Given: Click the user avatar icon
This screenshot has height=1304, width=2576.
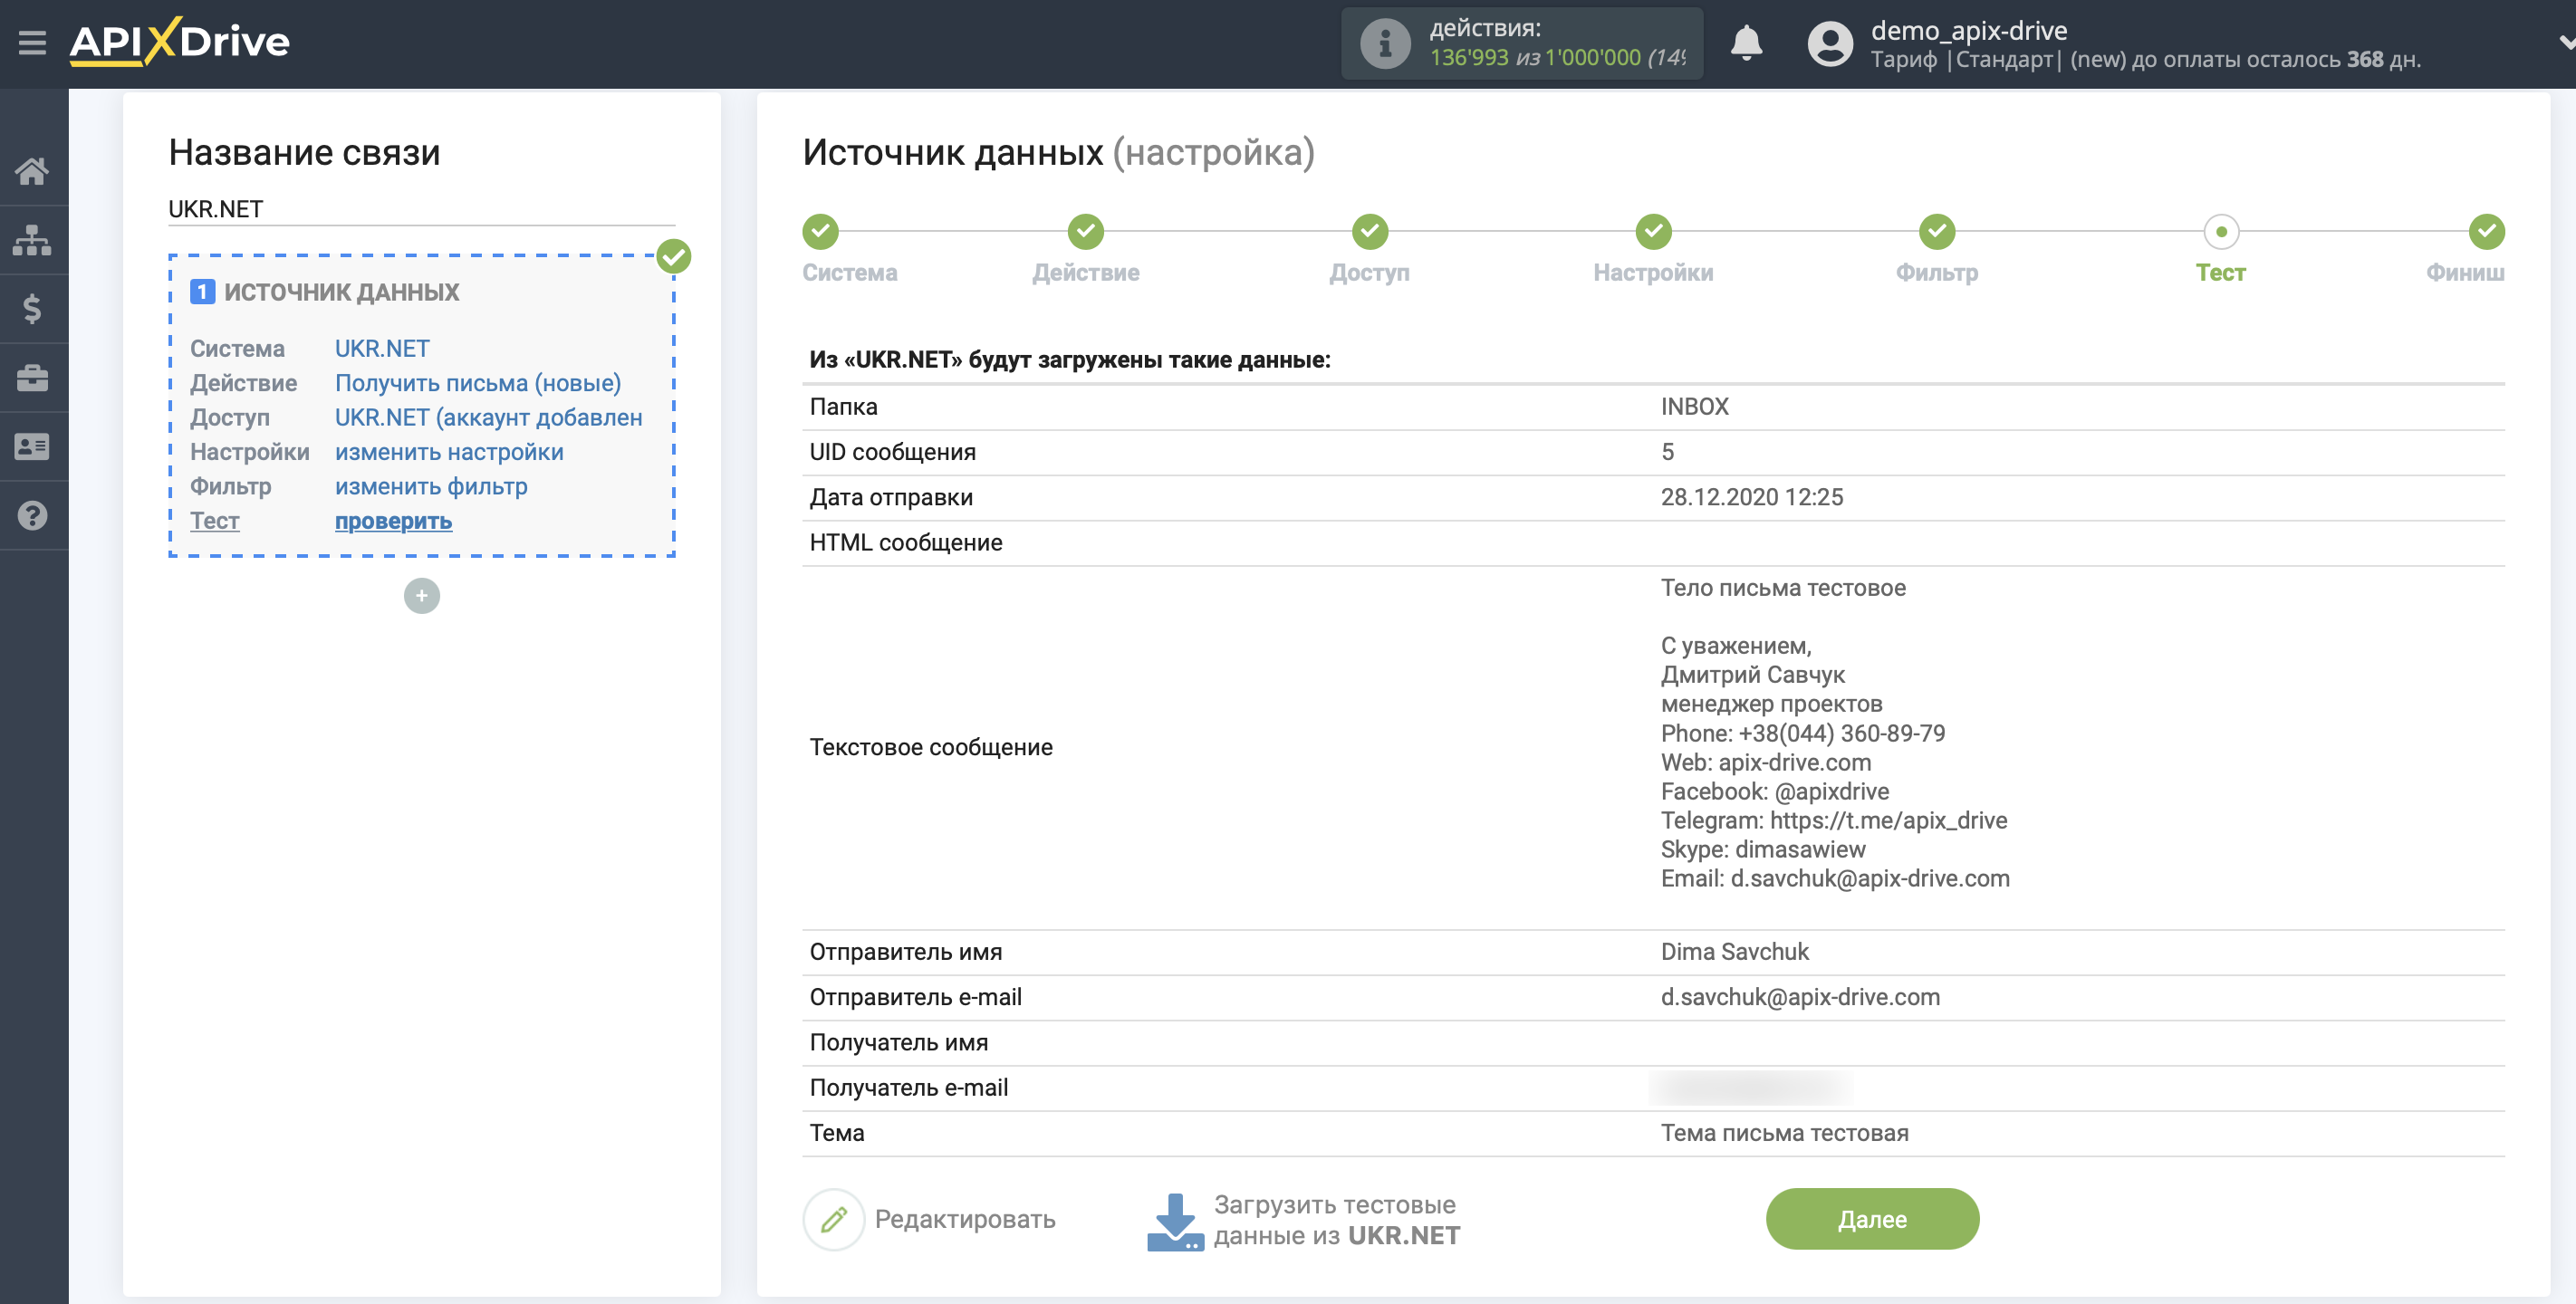Looking at the screenshot, I should point(1830,44).
